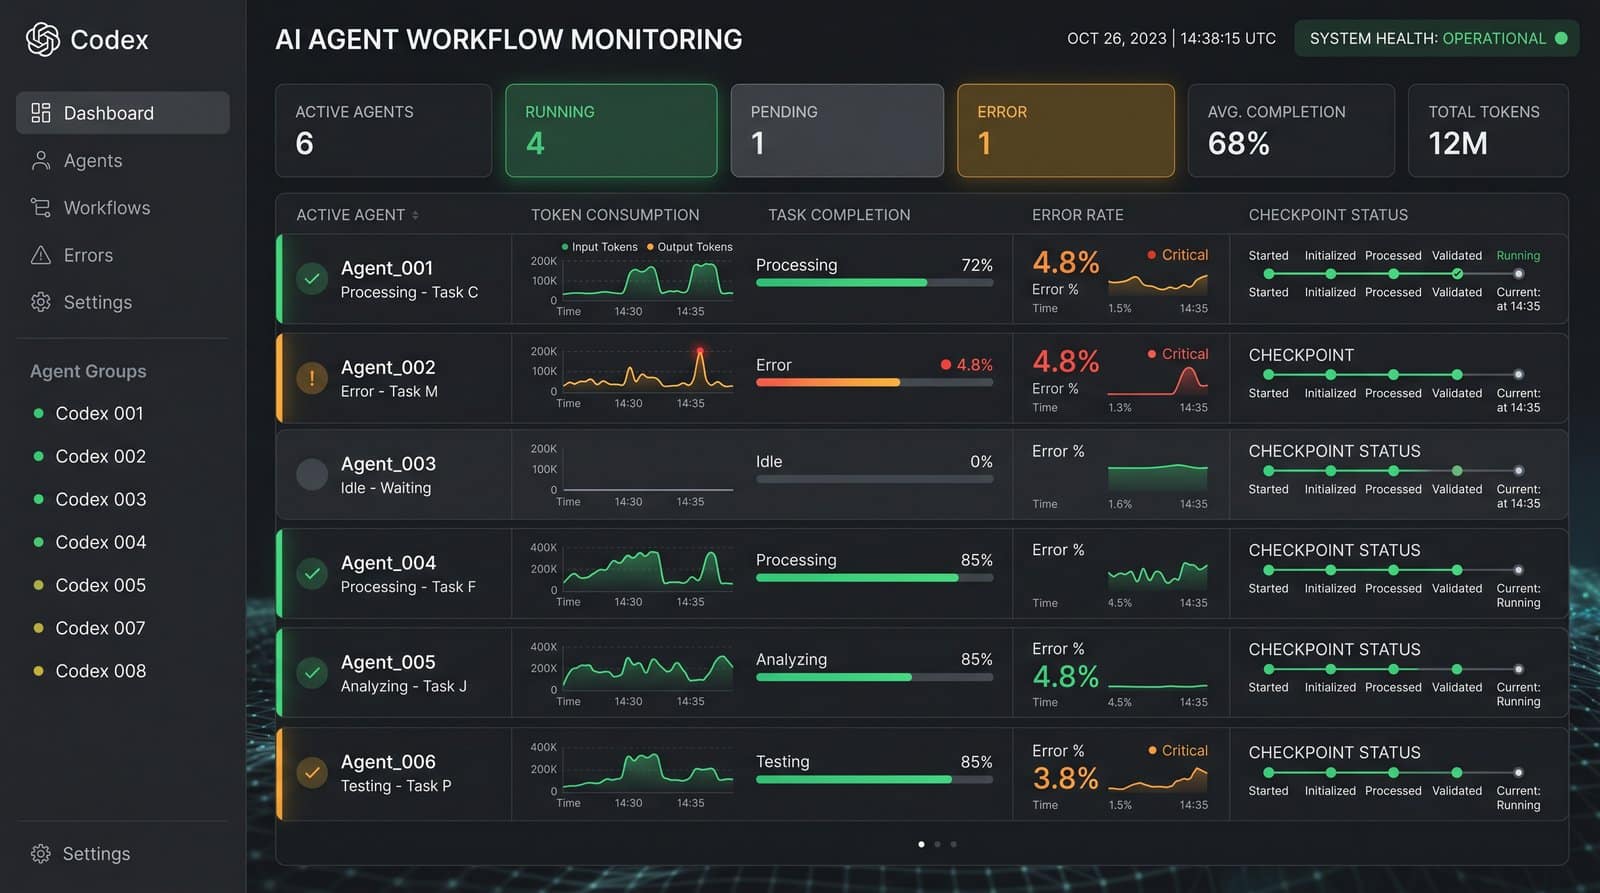Click Agent_004 error rate sparkline
1600x893 pixels.
coord(1157,575)
